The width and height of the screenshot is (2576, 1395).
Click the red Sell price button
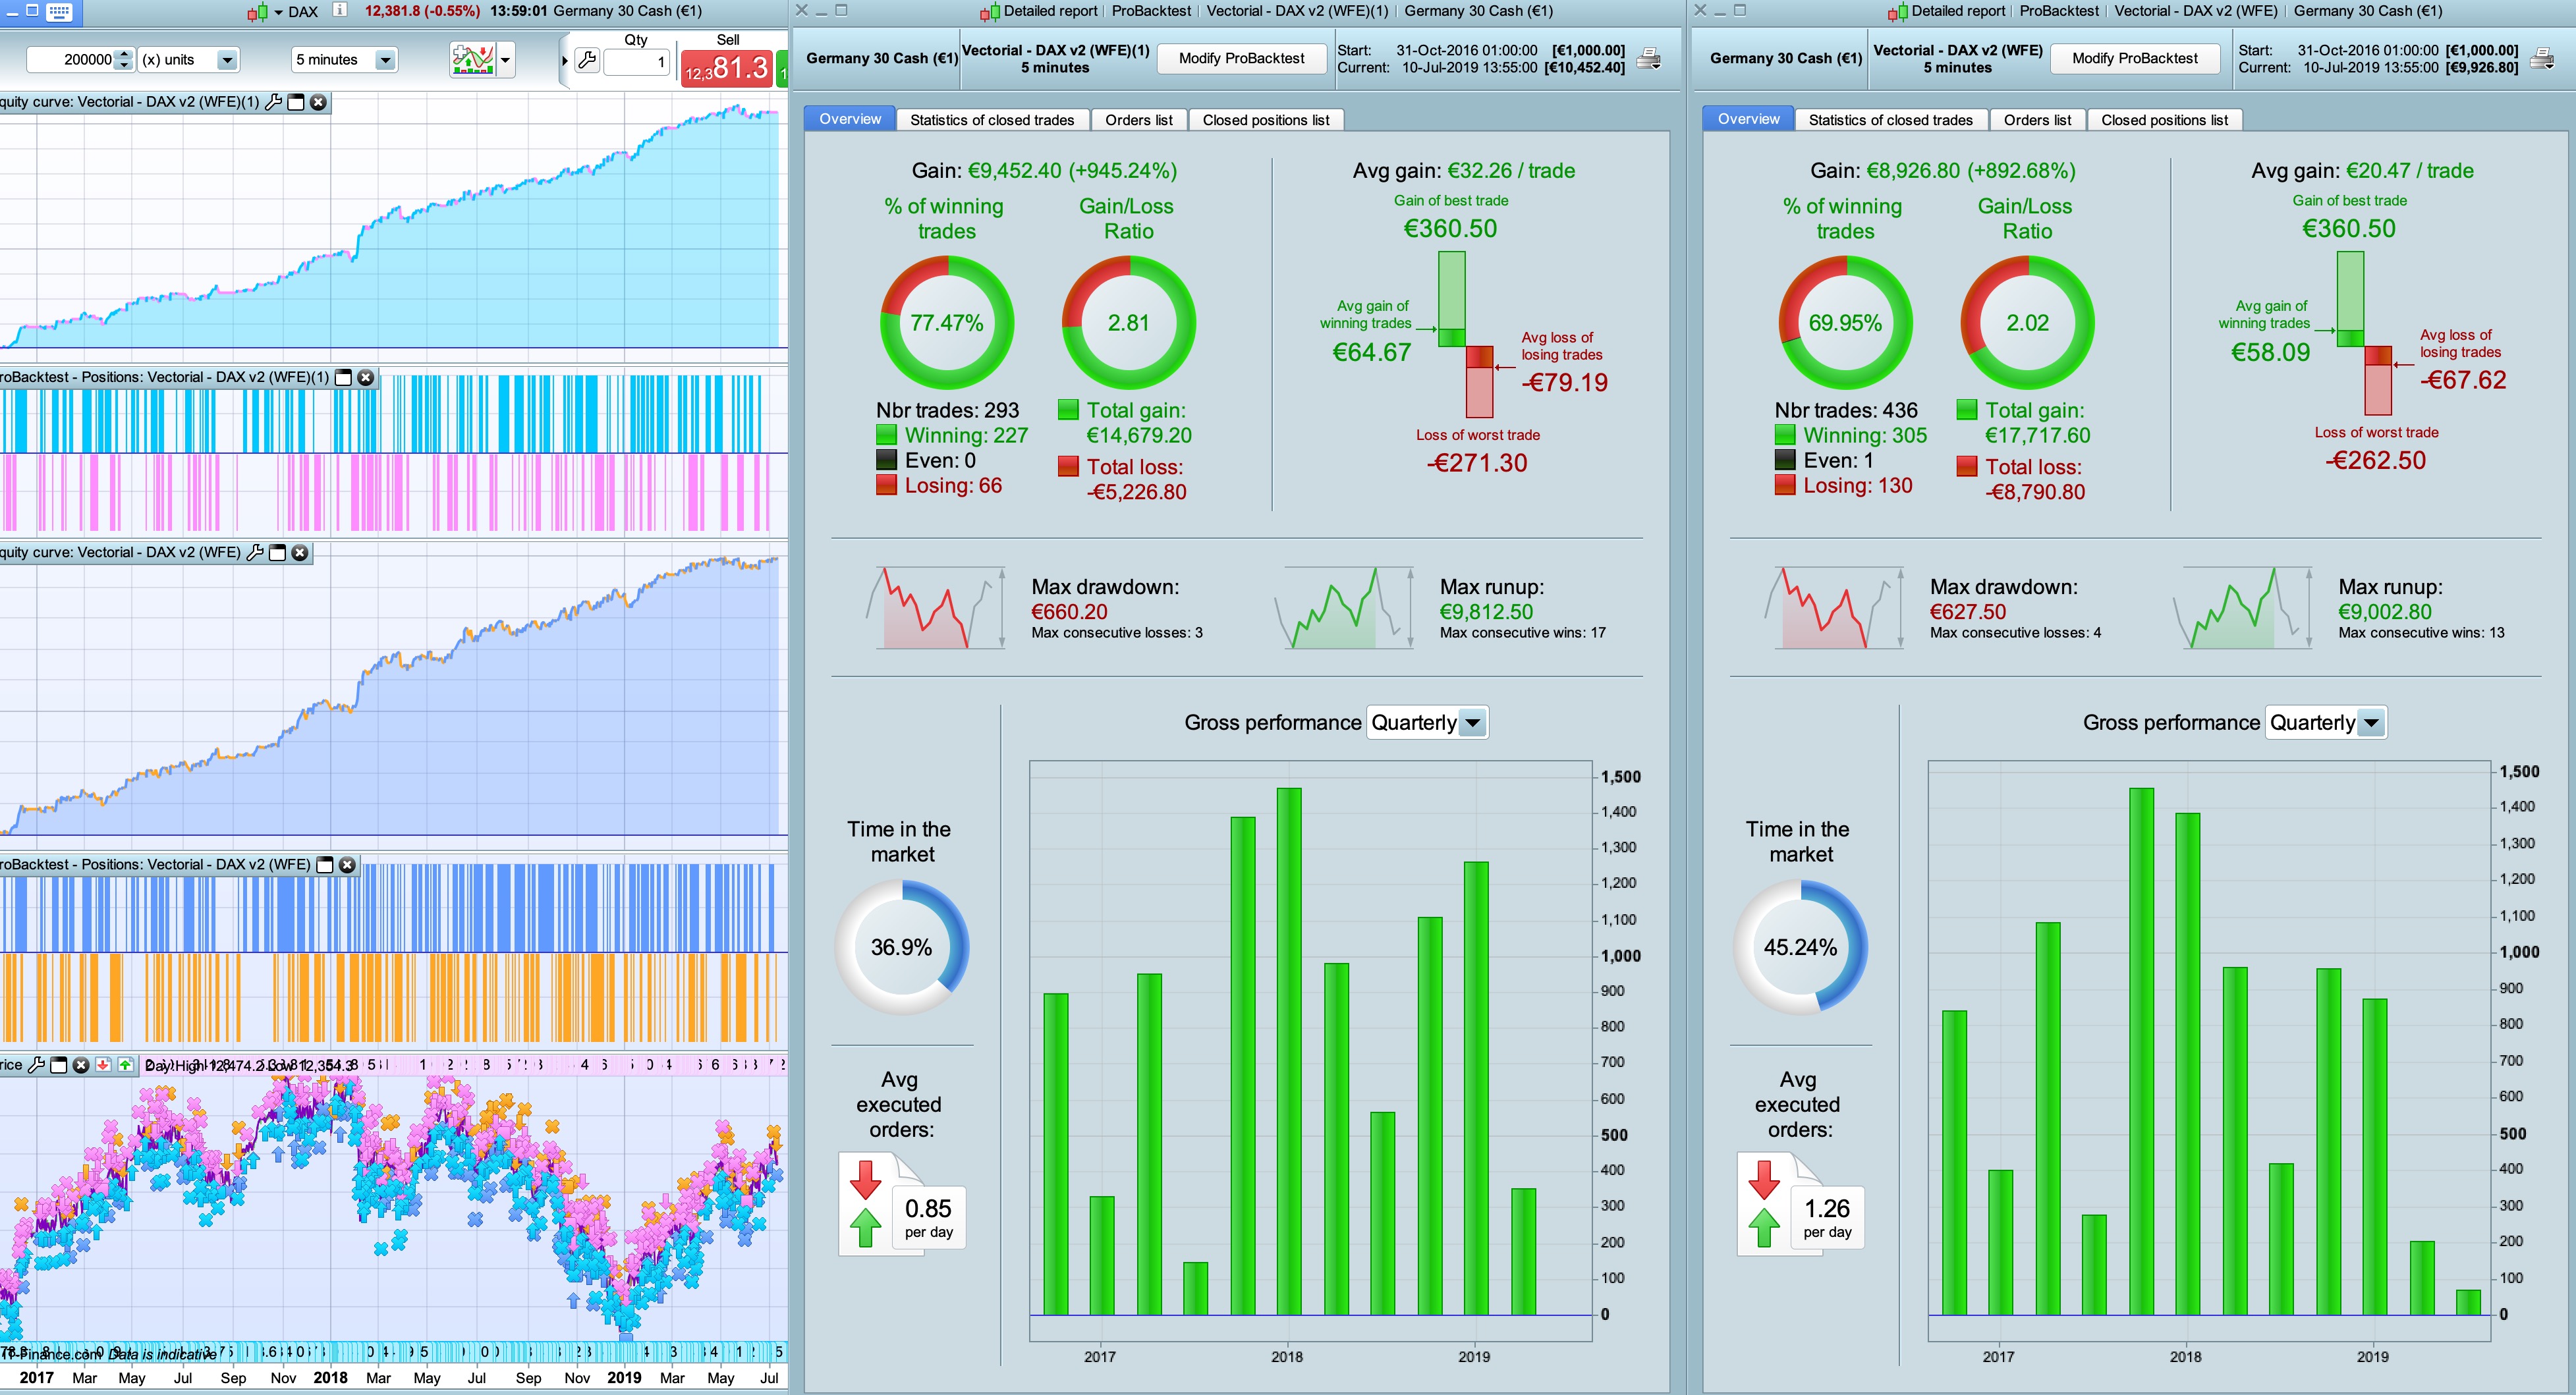tap(726, 68)
